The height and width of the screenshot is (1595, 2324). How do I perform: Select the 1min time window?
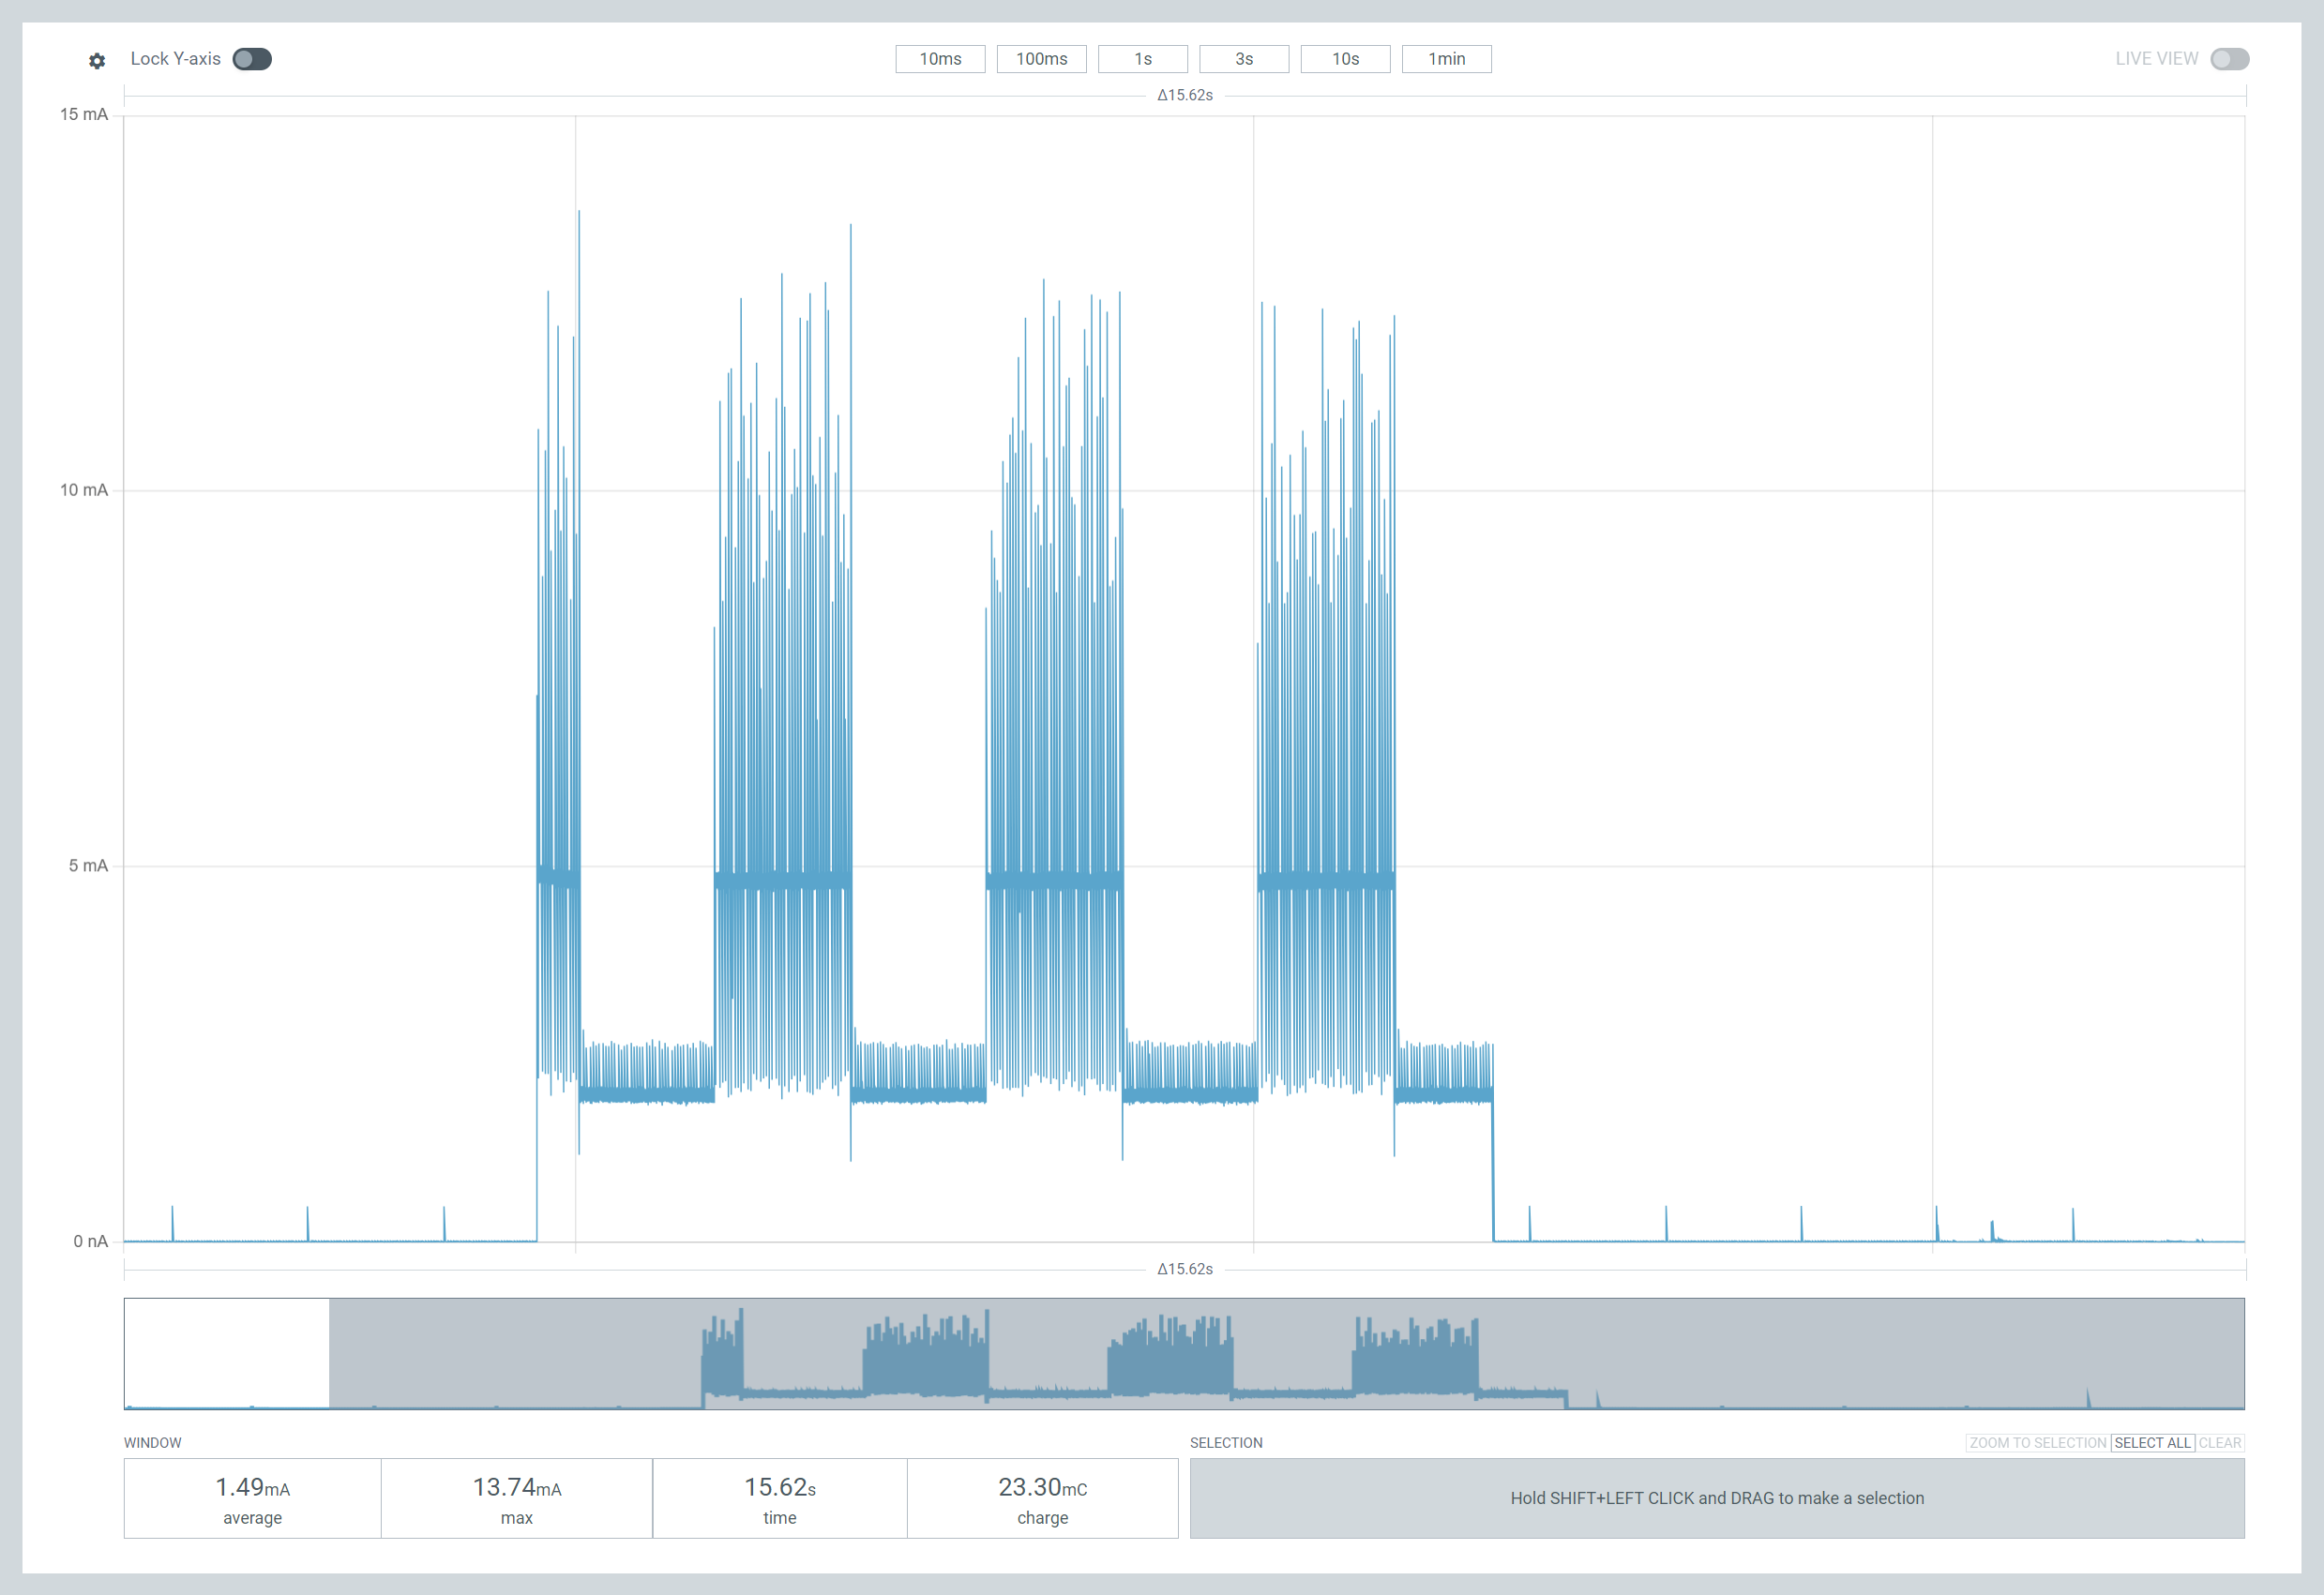[x=1446, y=59]
